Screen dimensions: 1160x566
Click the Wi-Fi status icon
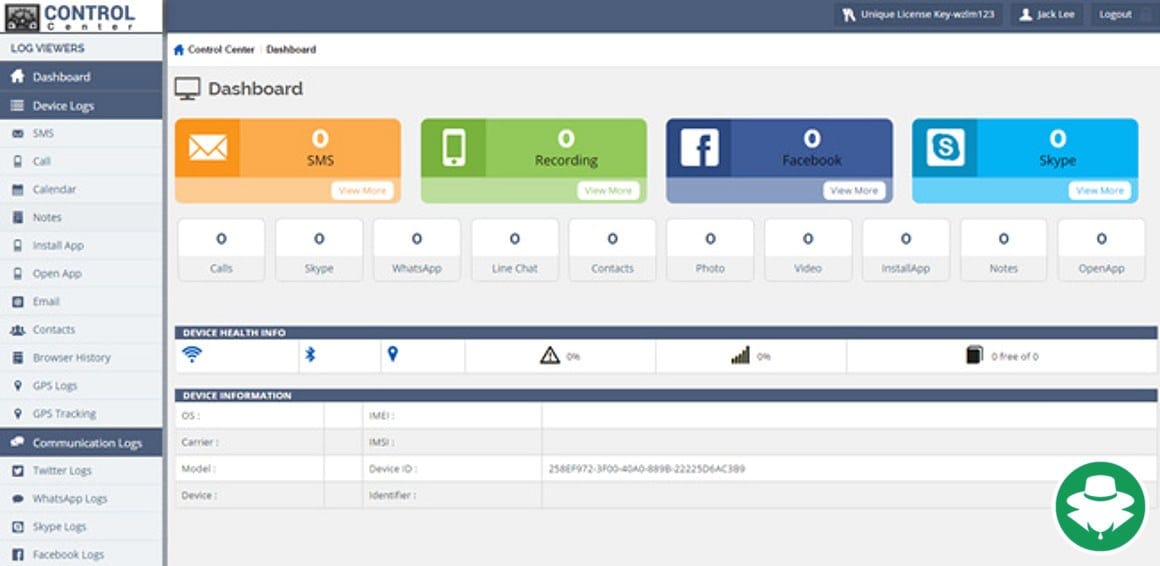(x=192, y=354)
